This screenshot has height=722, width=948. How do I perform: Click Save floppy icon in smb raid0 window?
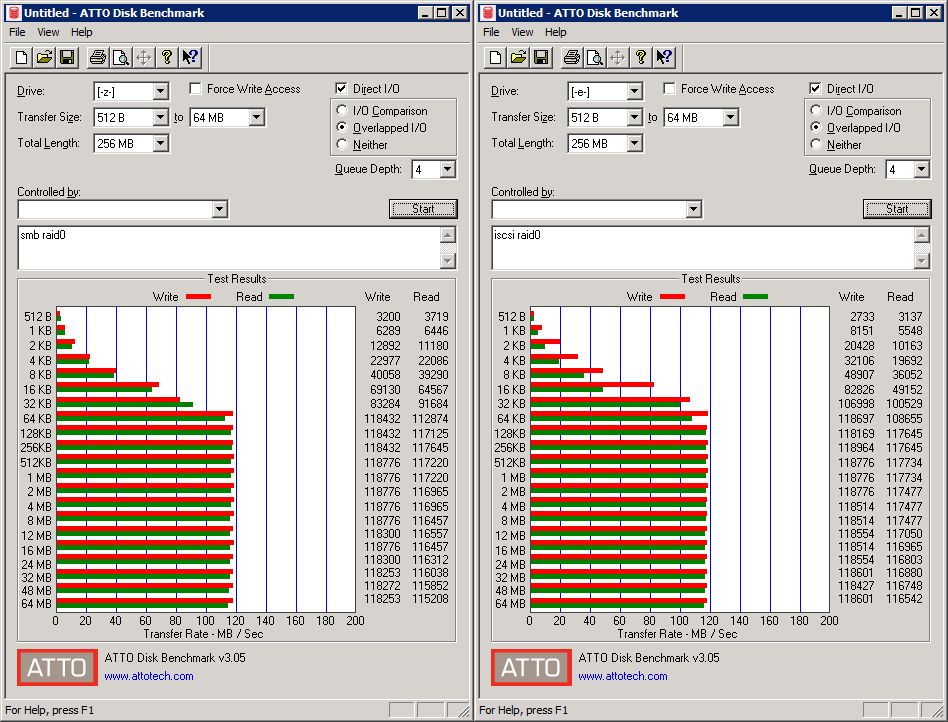[67, 57]
